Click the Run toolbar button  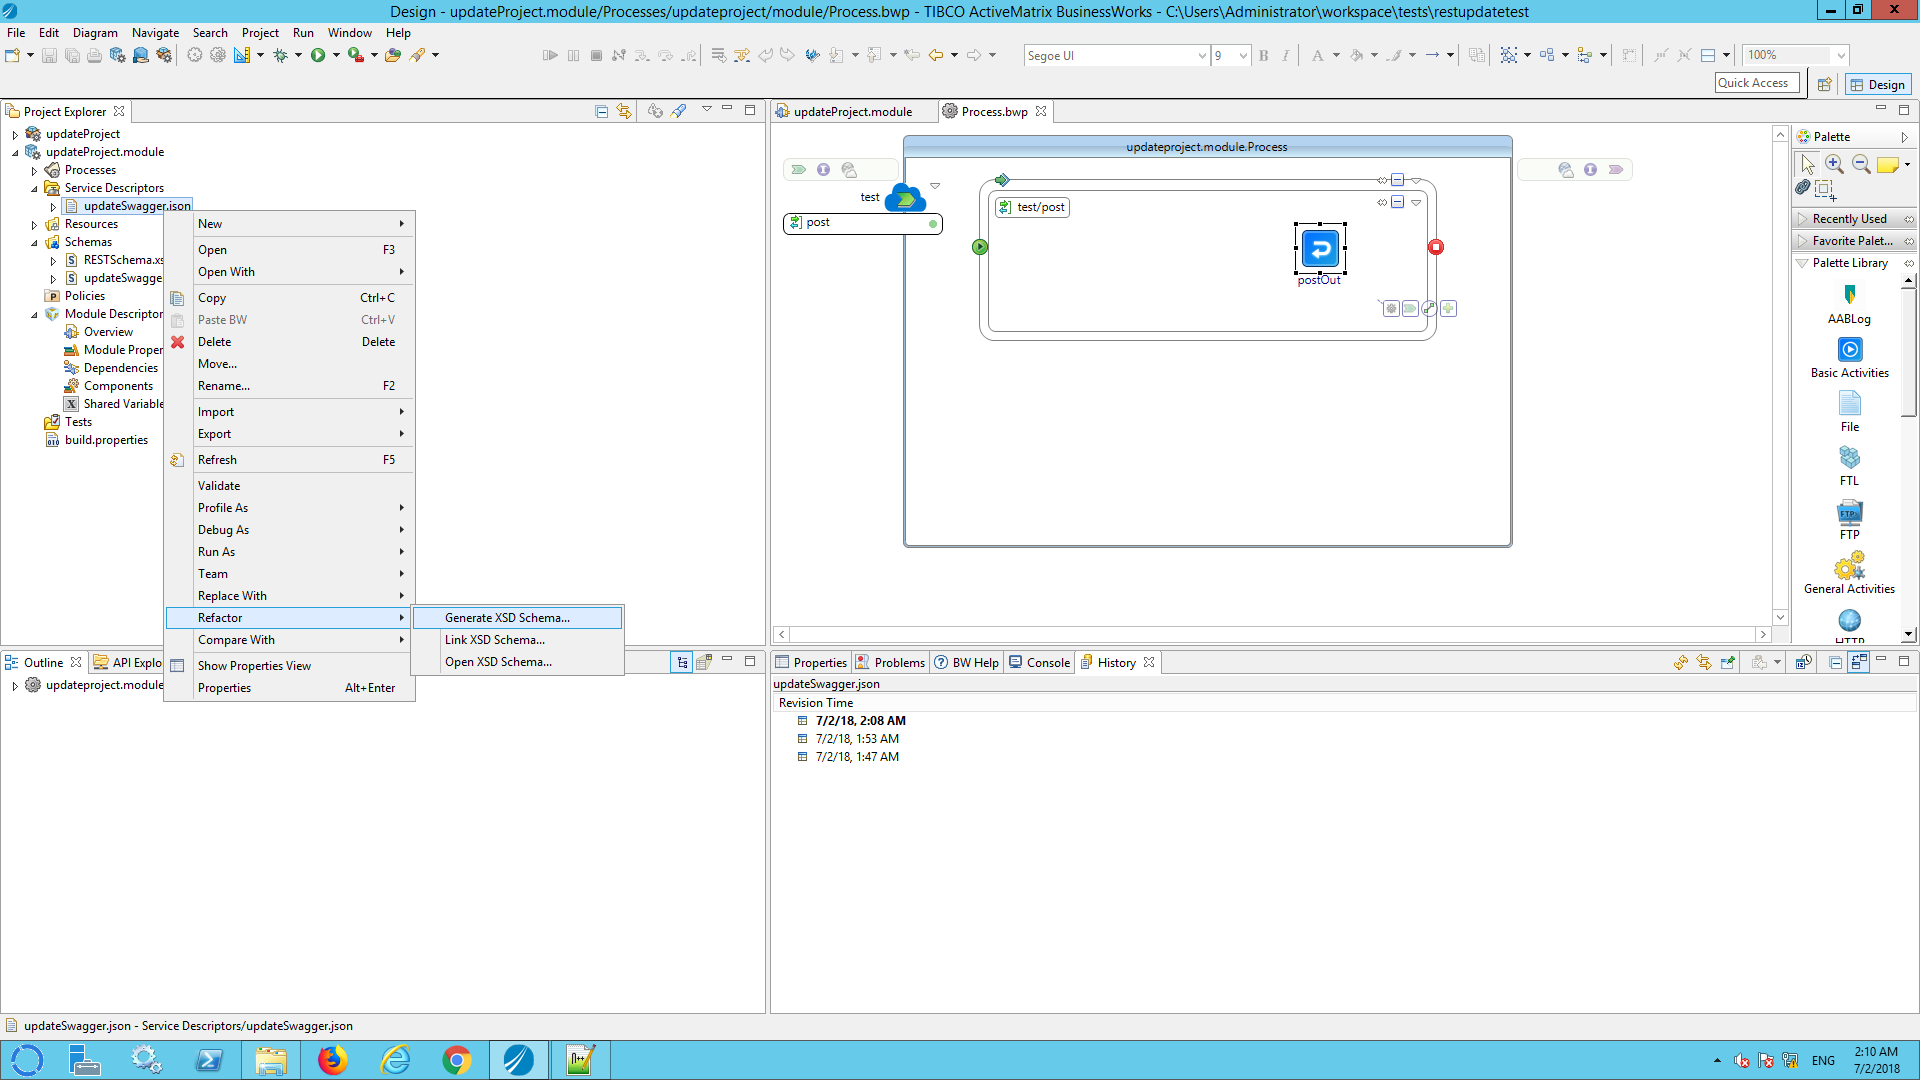(318, 55)
